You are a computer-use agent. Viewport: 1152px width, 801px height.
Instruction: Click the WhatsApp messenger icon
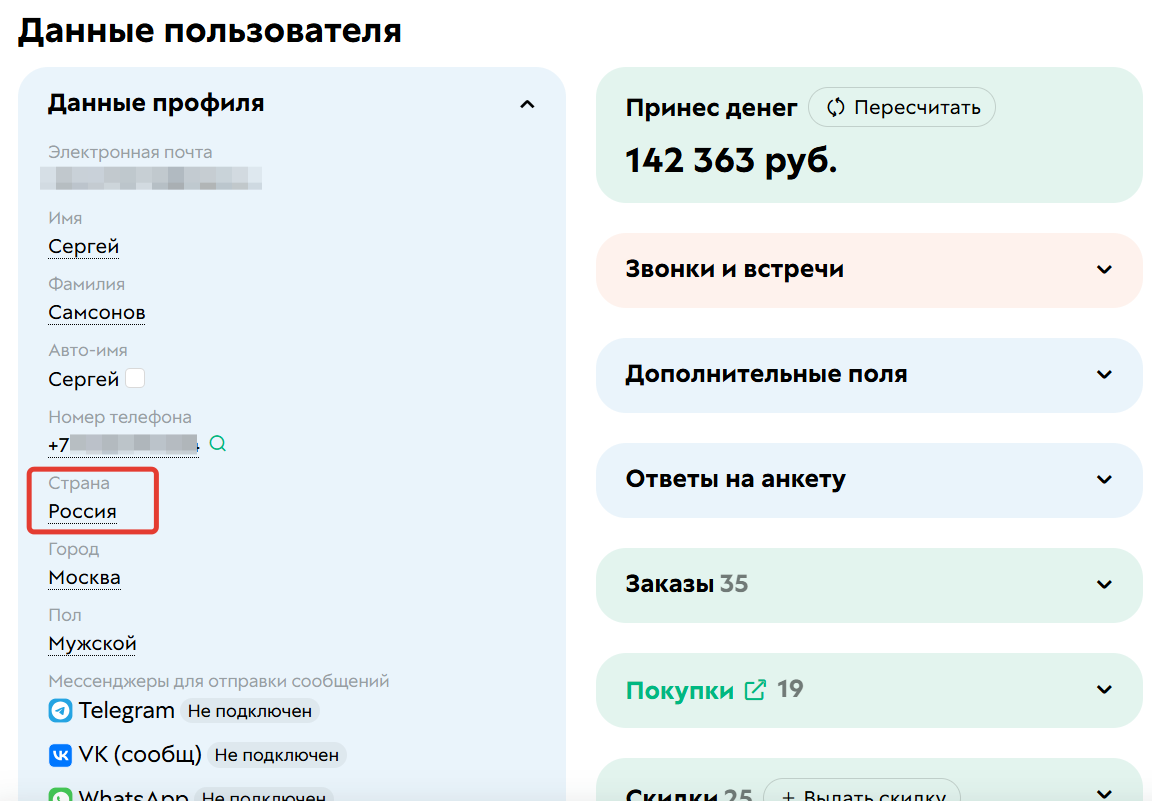click(x=58, y=796)
